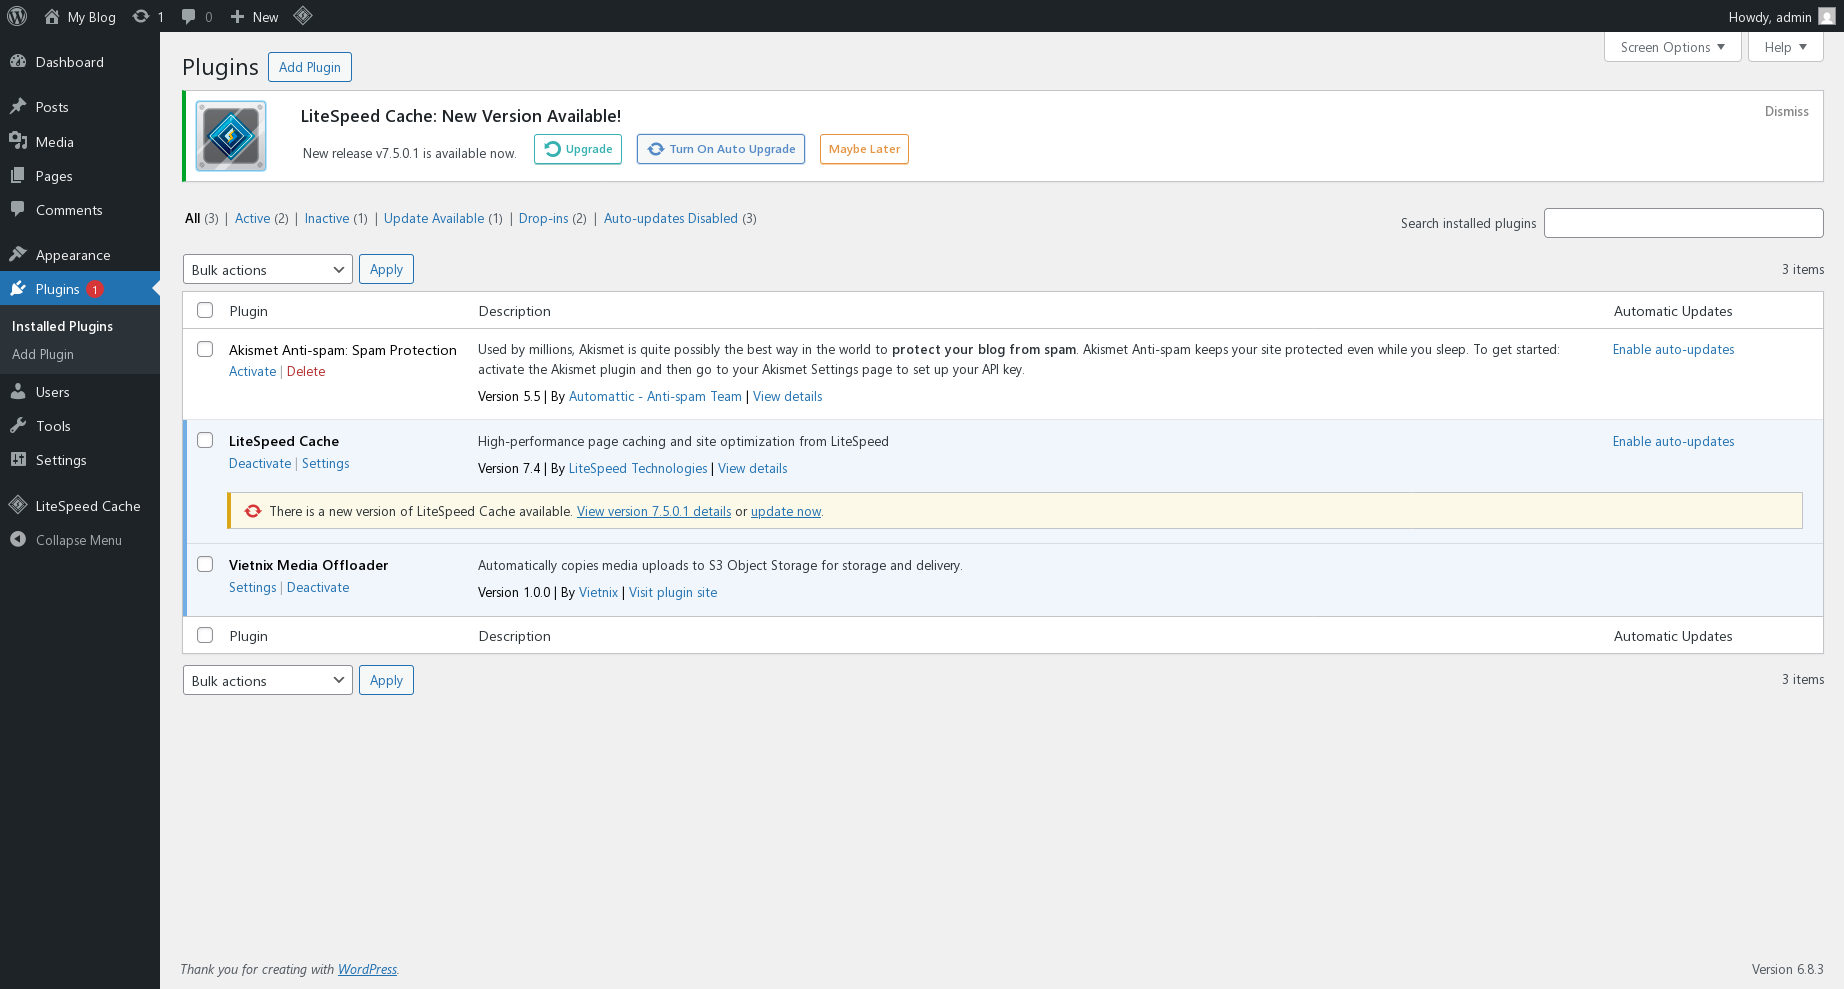This screenshot has height=989, width=1844.
Task: Check the Vietnix Media Offloader checkbox
Action: point(205,564)
